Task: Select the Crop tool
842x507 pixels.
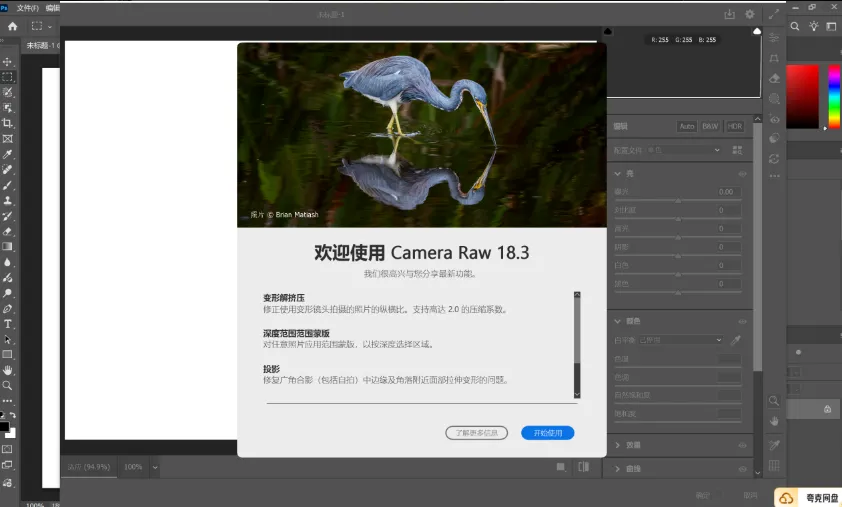Action: 8,123
